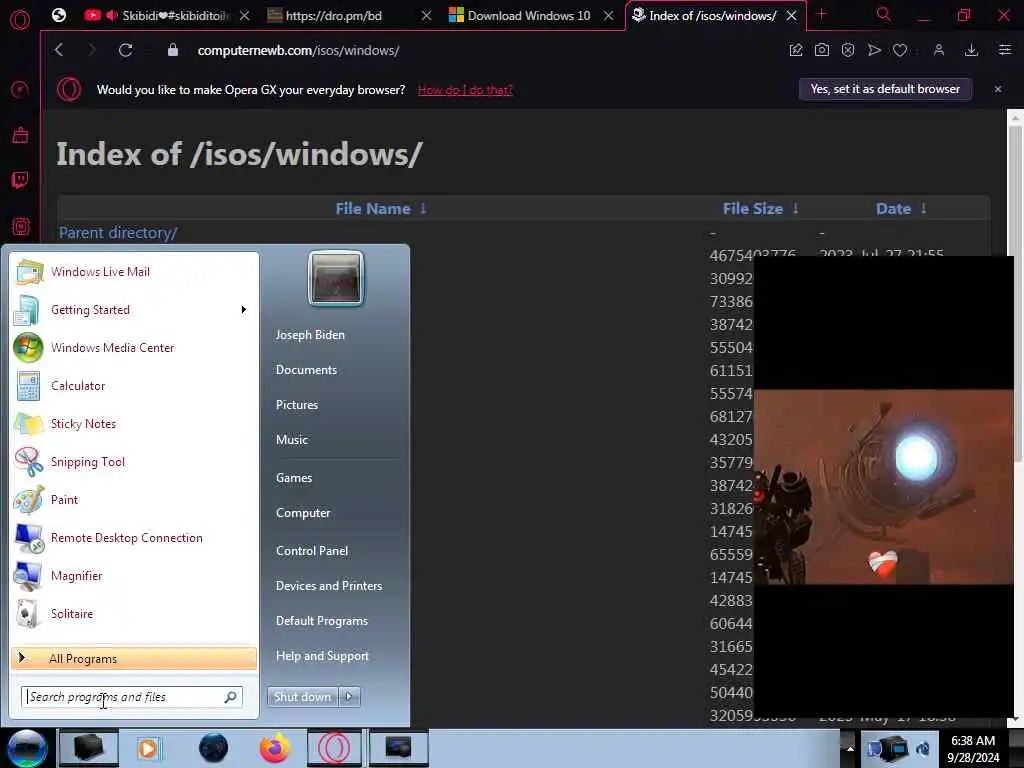Image resolution: width=1024 pixels, height=768 pixels.
Task: Open Music library
Action: (292, 440)
